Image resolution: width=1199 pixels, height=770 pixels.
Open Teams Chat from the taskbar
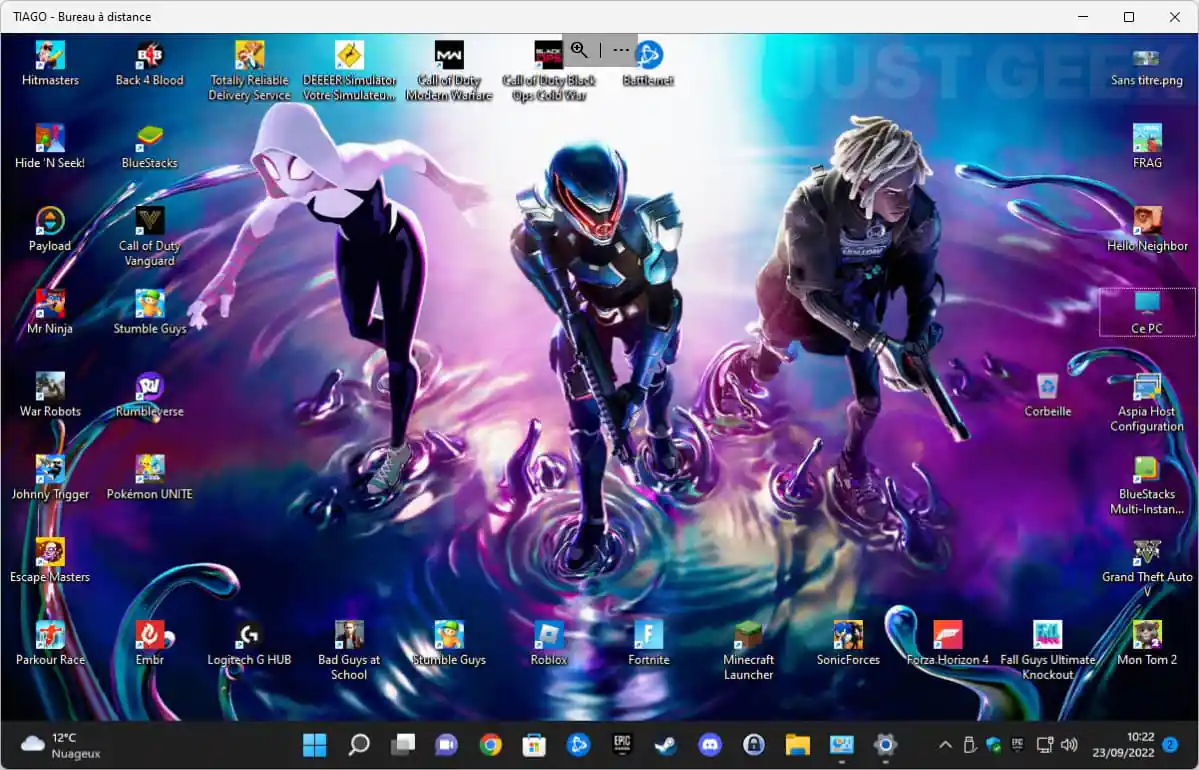(447, 745)
